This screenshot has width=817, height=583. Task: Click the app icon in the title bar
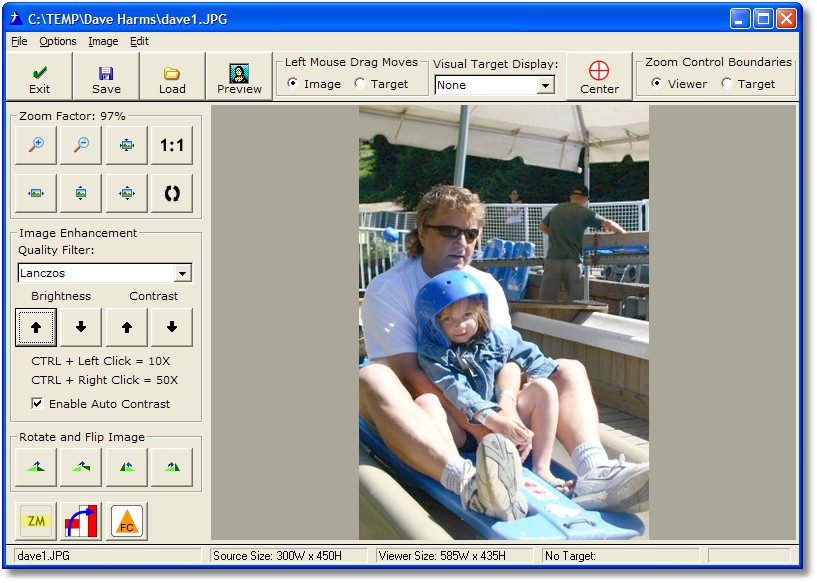[x=17, y=19]
